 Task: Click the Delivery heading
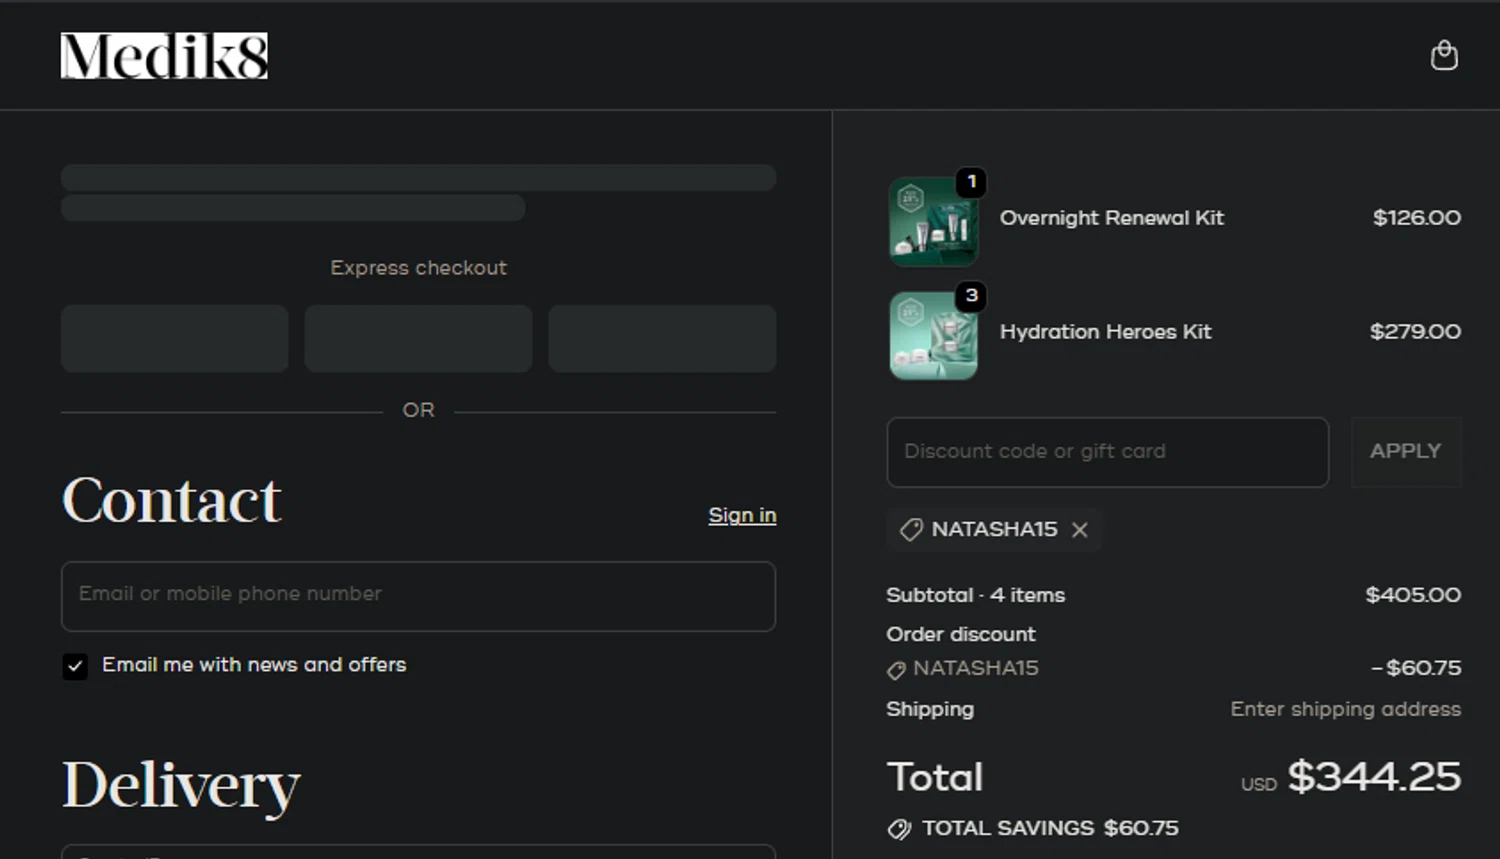coord(181,786)
